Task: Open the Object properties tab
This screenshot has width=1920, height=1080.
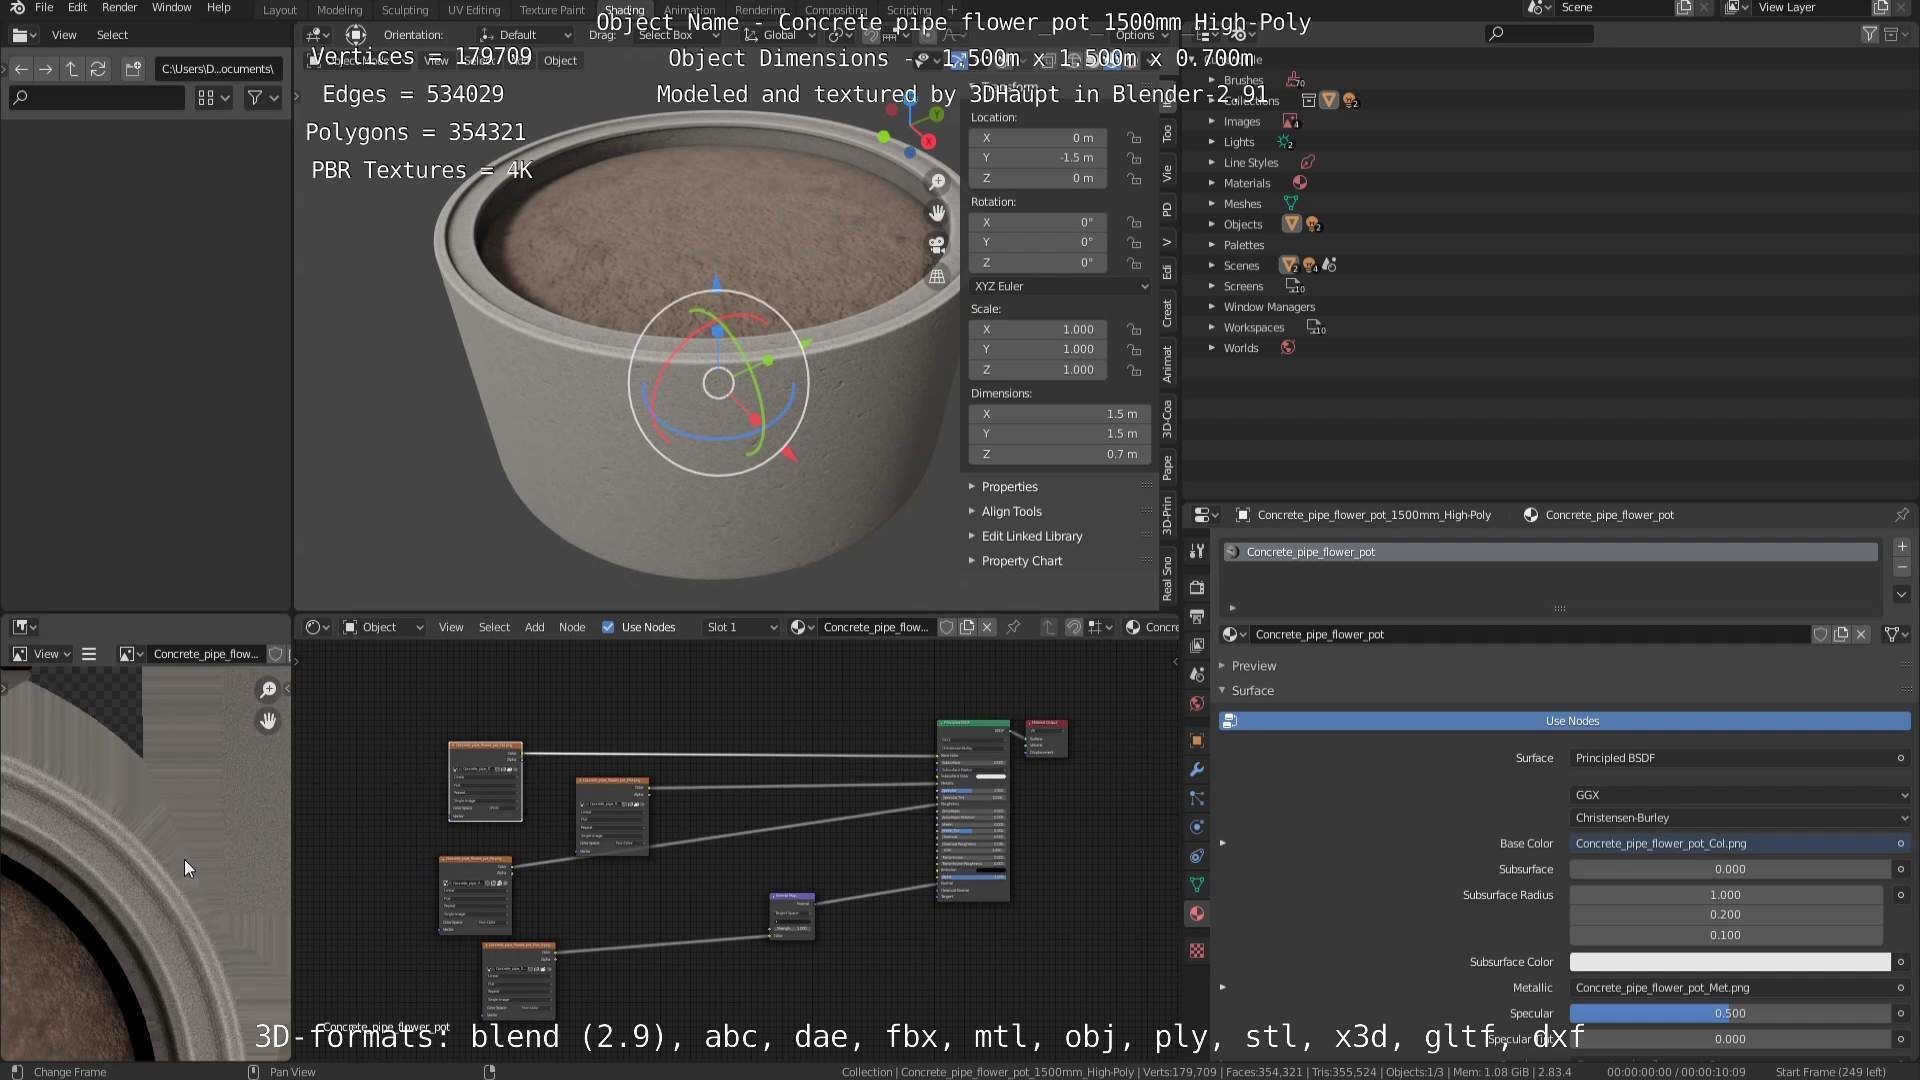Action: (1197, 740)
